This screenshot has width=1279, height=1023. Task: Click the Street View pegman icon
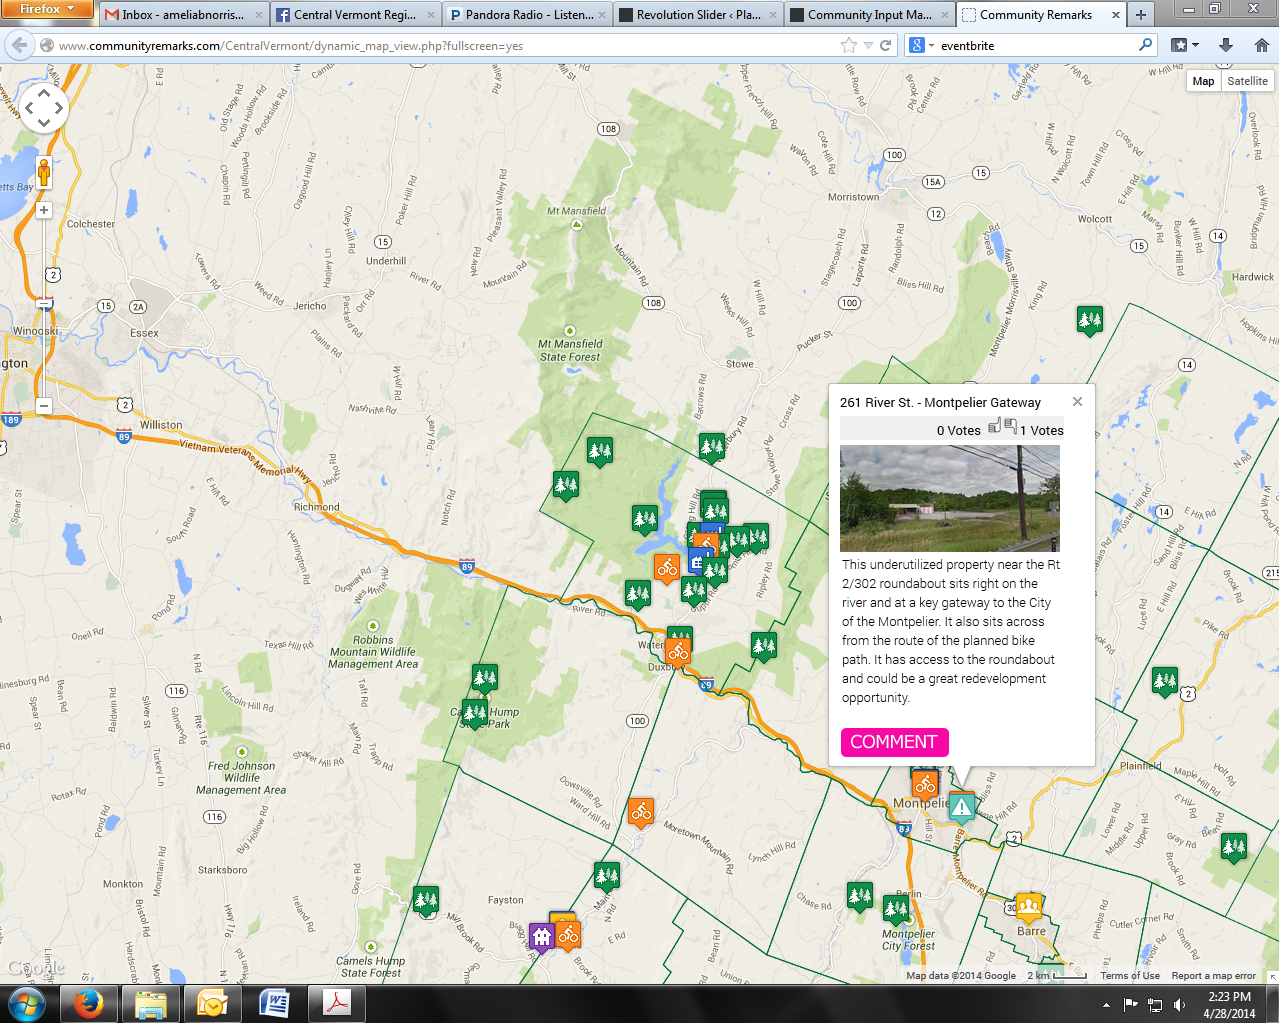point(44,172)
